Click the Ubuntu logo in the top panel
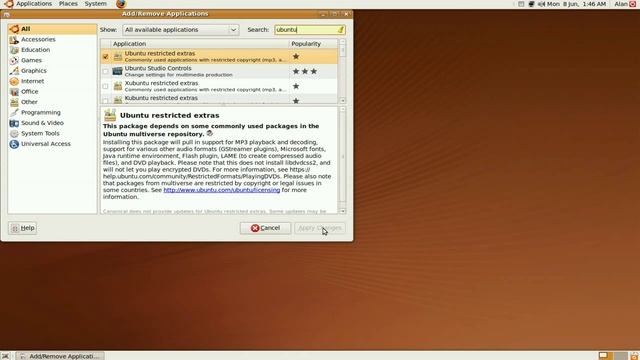This screenshot has width=640, height=360. click(9, 4)
